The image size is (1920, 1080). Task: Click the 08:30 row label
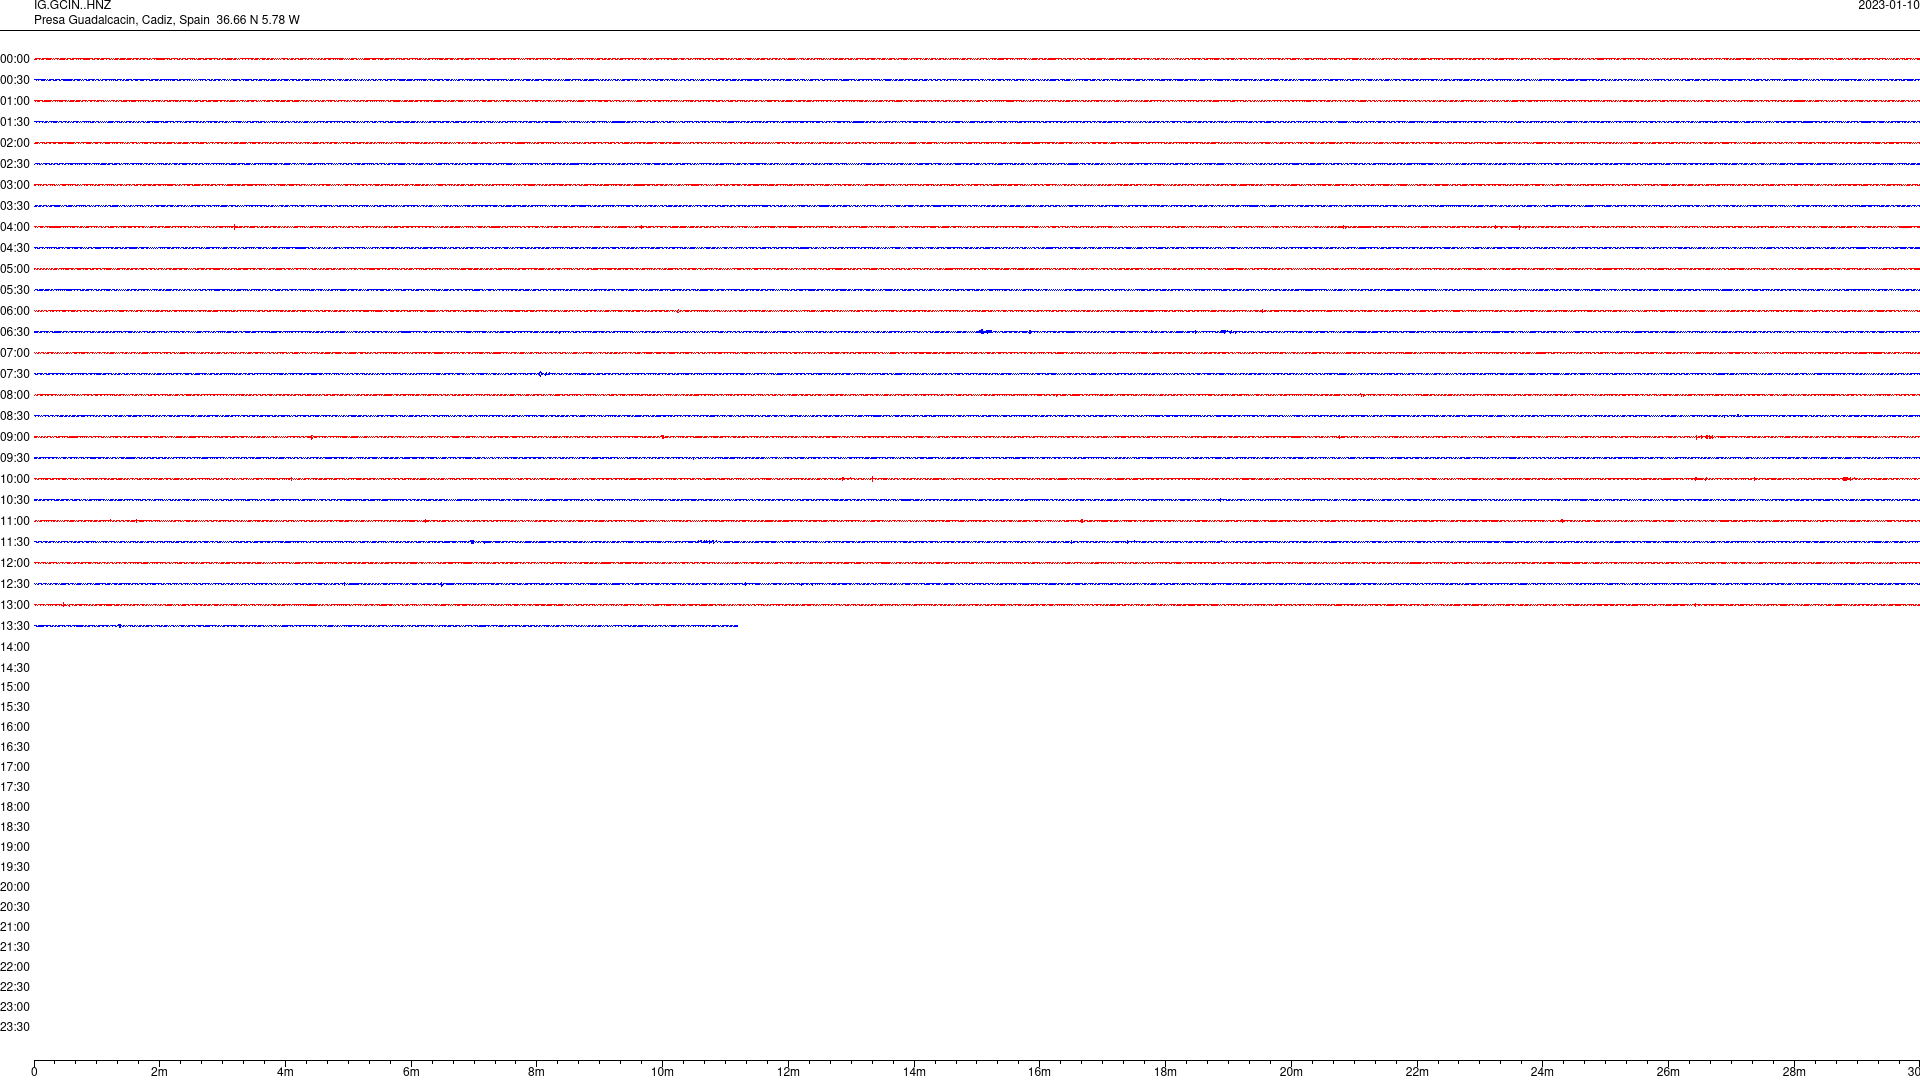[15, 416]
